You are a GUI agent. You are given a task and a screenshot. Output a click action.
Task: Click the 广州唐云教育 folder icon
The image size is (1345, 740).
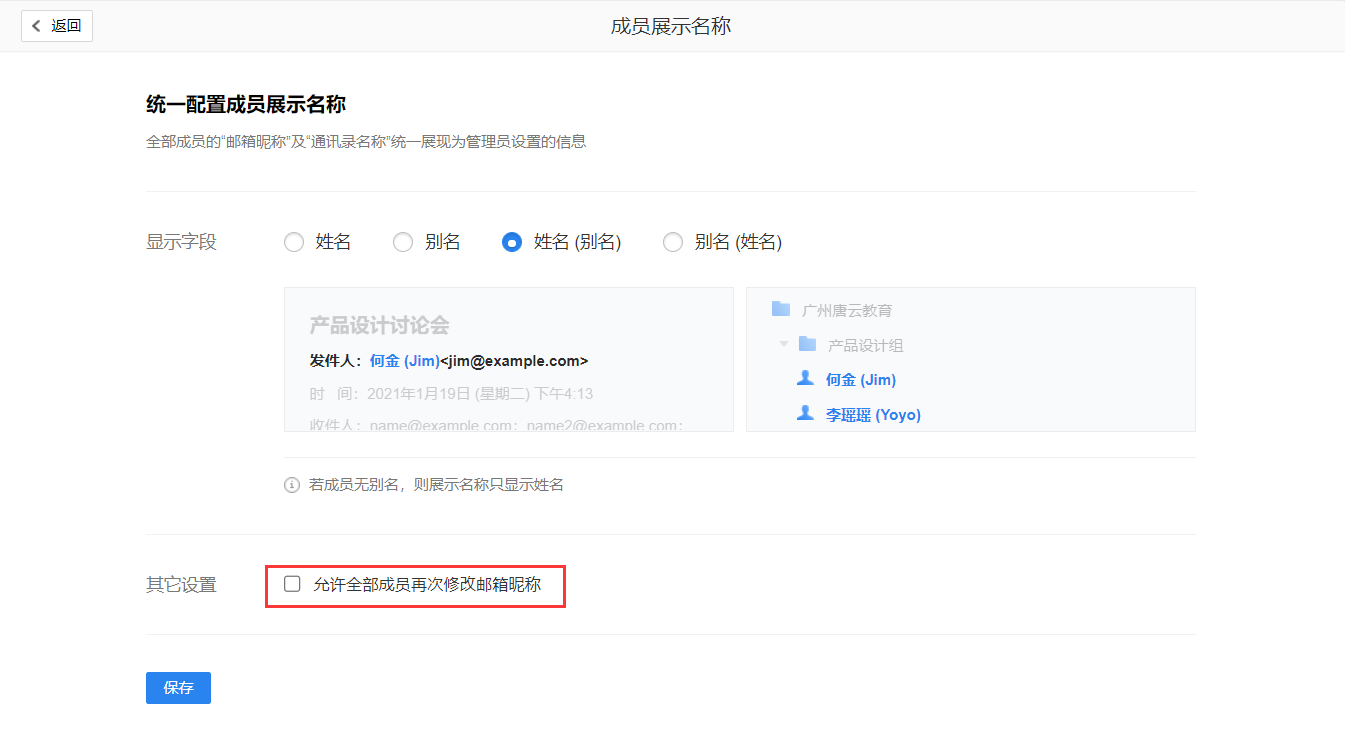click(781, 310)
